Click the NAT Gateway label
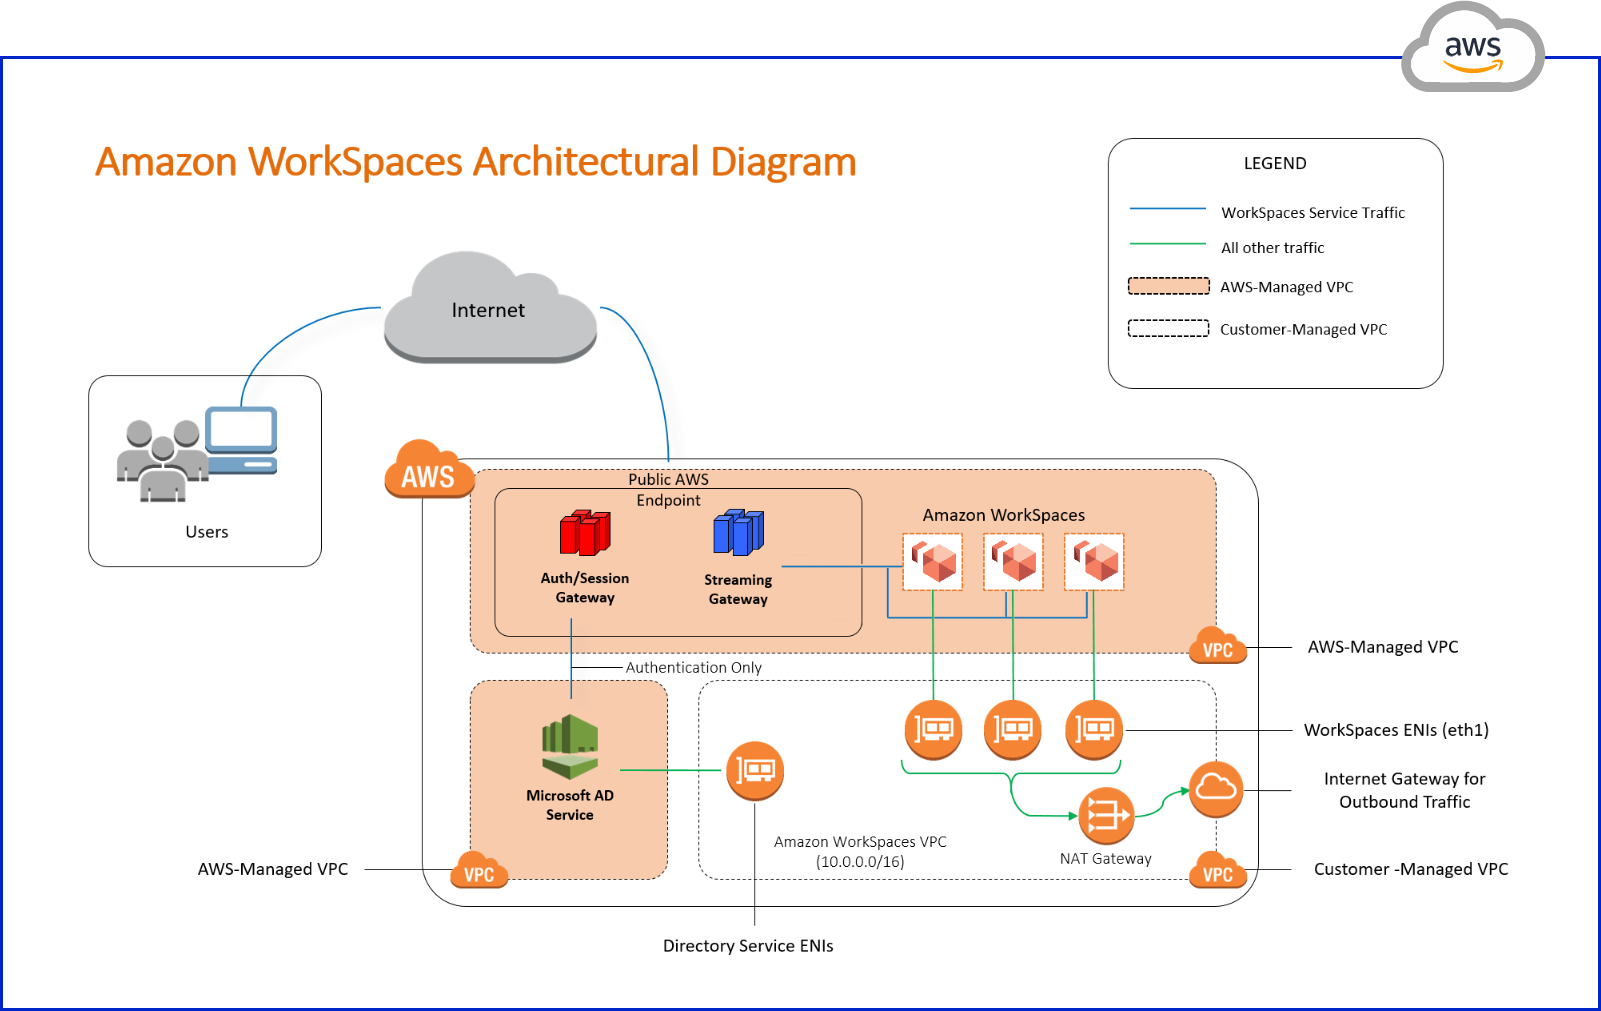Image resolution: width=1601 pixels, height=1011 pixels. pyautogui.click(x=1106, y=859)
